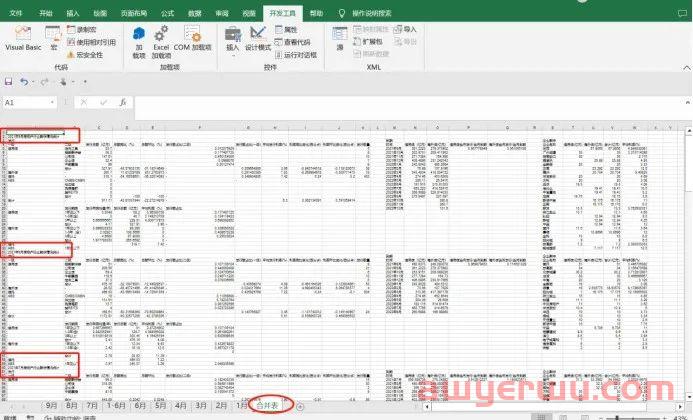Screen dimensions: 693x420
Task: Click XML 扩展包 expansion packs
Action: (368, 41)
